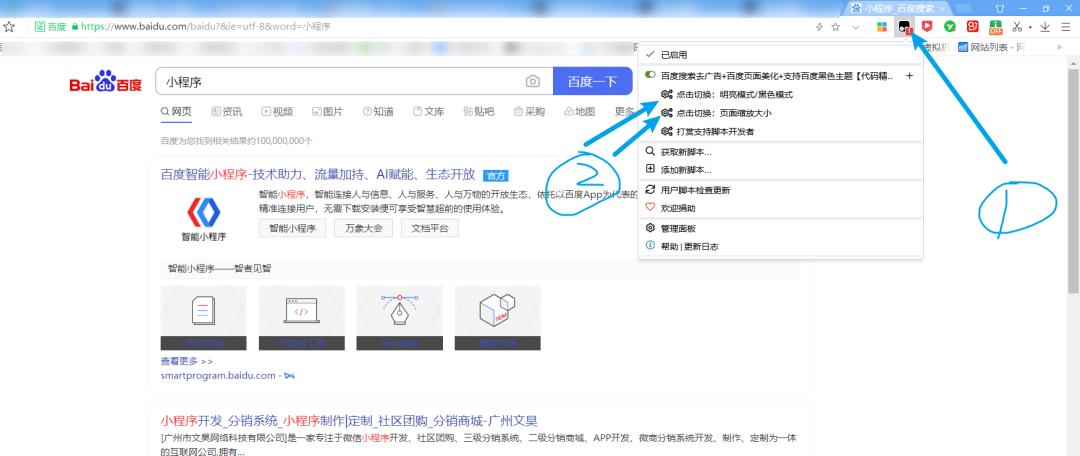Click the green circle checkmark extension icon

click(950, 27)
